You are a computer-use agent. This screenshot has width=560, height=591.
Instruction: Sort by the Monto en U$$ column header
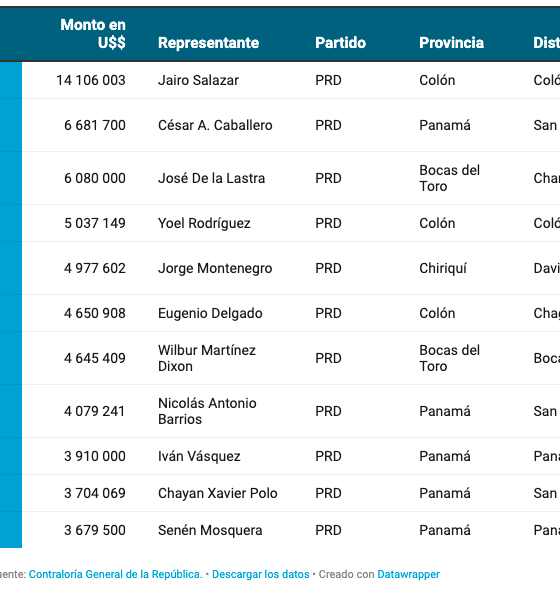tap(93, 34)
